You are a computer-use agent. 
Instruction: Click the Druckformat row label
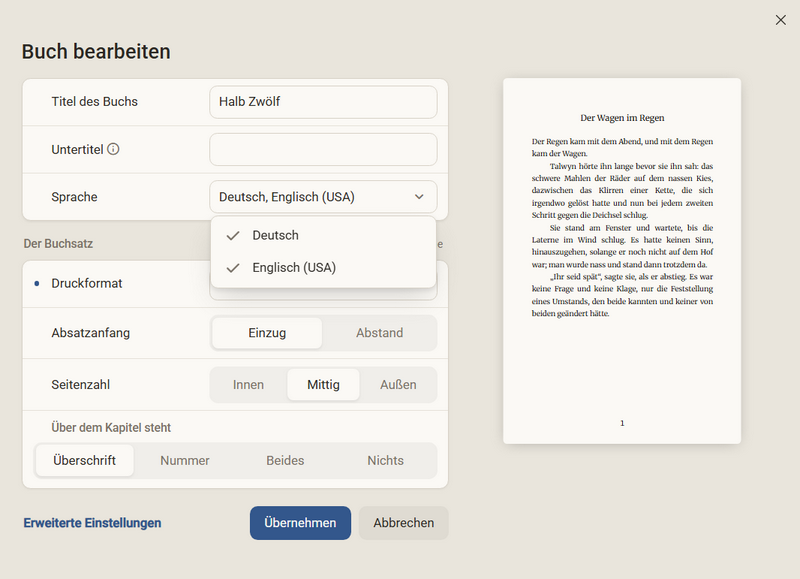coord(87,284)
